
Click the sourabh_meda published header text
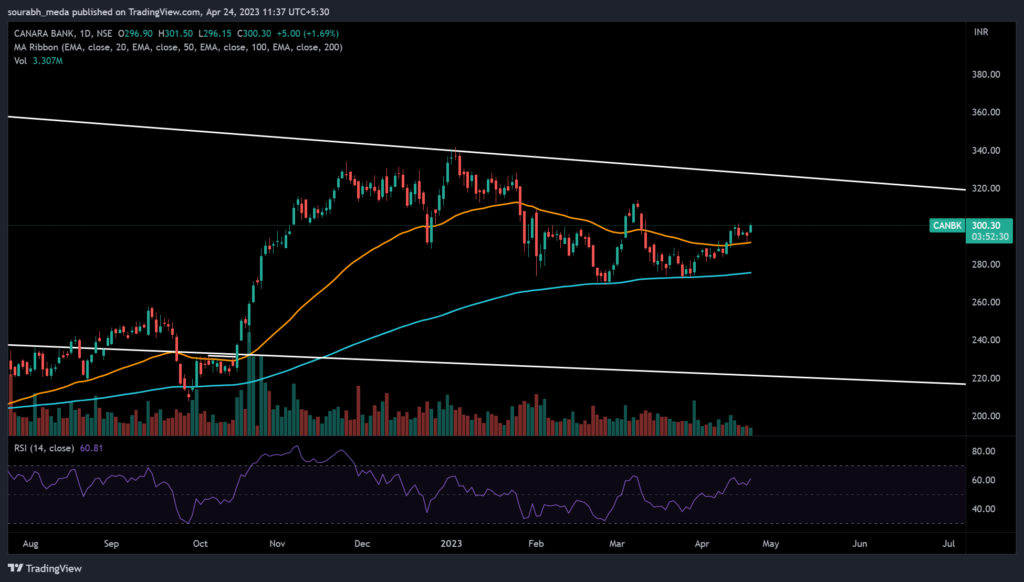pyautogui.click(x=168, y=12)
